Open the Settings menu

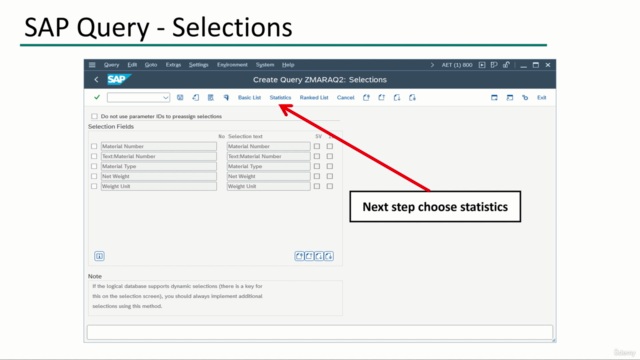pyautogui.click(x=199, y=65)
